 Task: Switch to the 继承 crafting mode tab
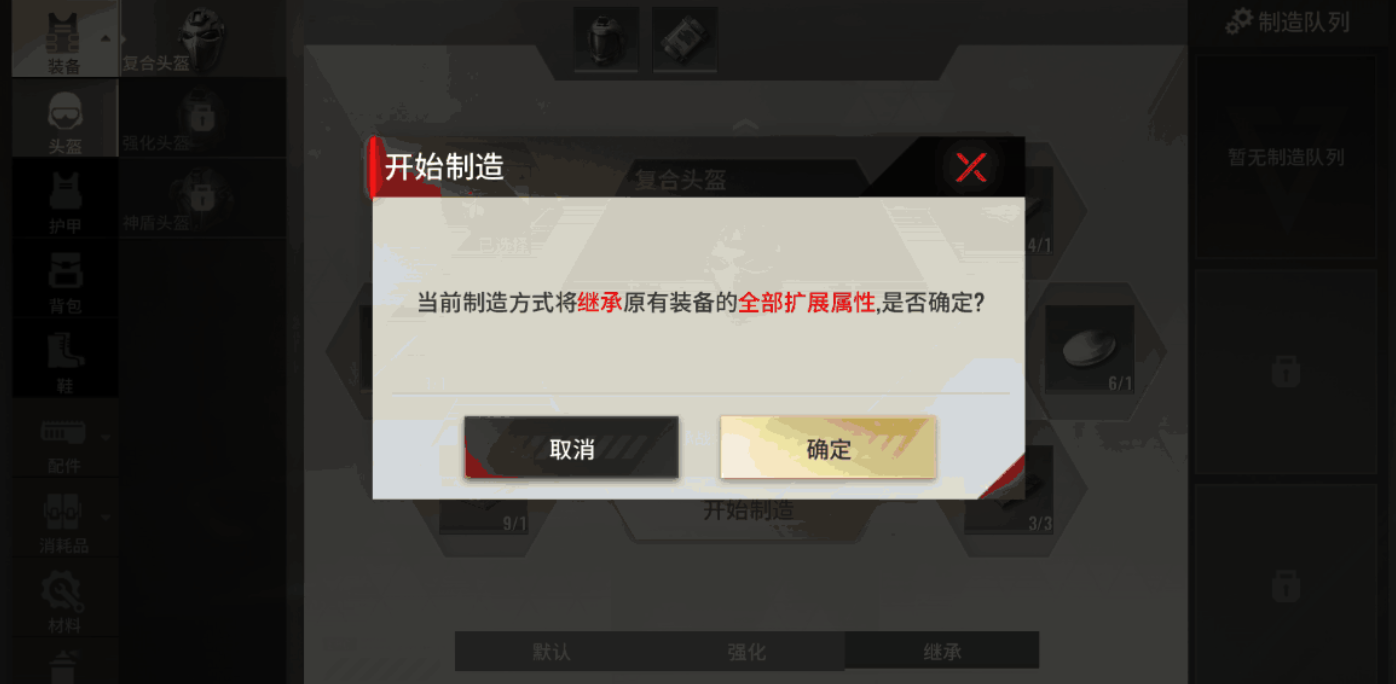pos(942,651)
